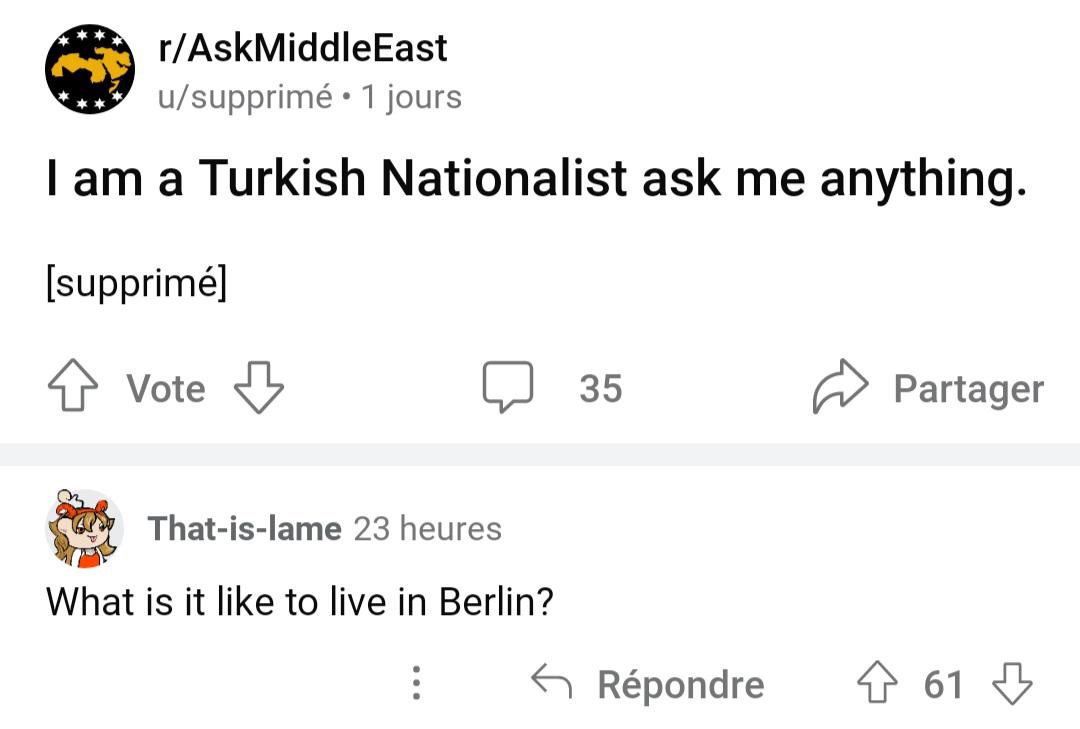Screen dimensions: 1080x729
Task: Go to r/AskMiddleEast subreddit
Action: coord(303,48)
